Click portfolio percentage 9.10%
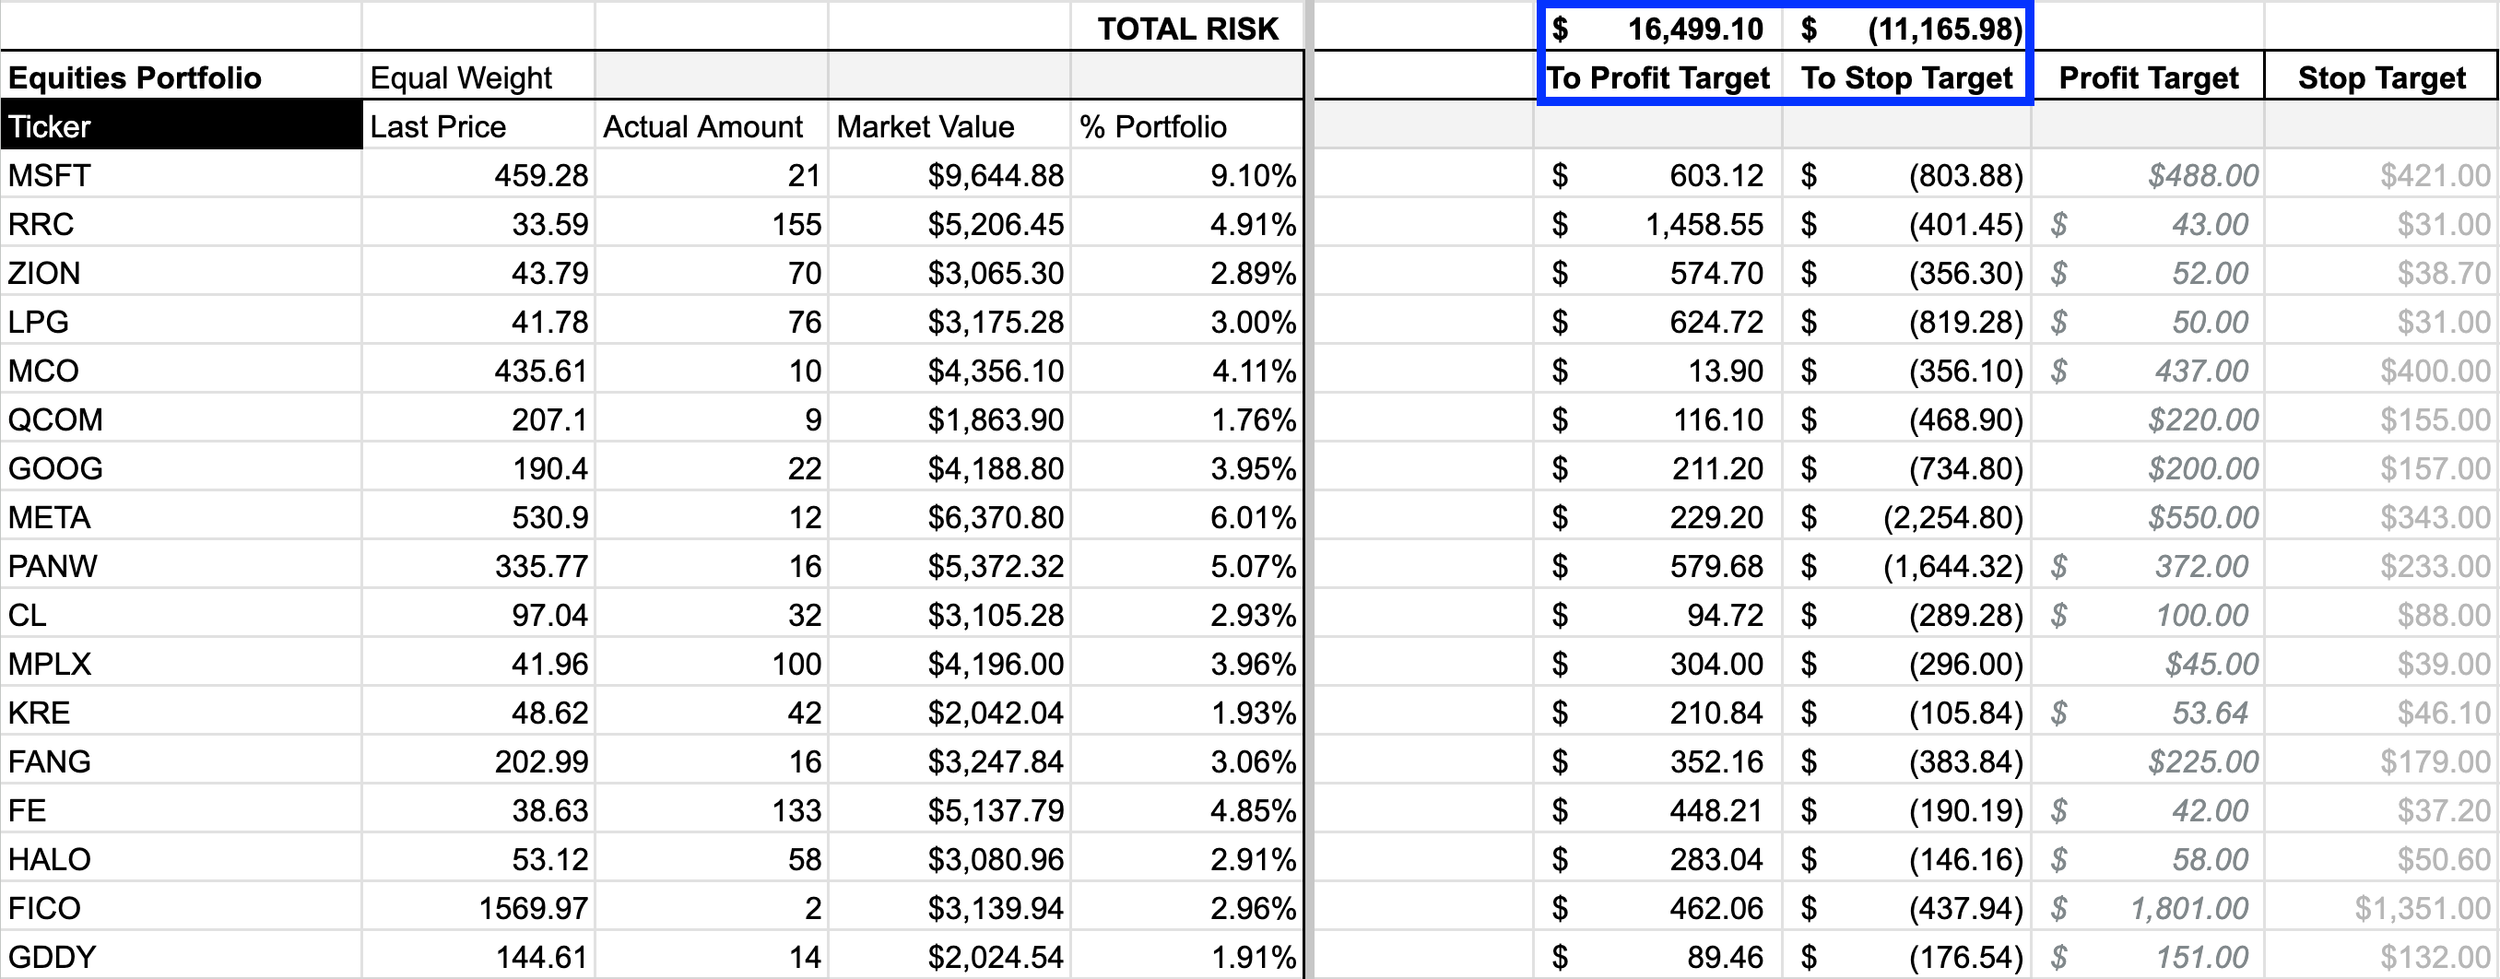2500x979 pixels. coord(1187,175)
